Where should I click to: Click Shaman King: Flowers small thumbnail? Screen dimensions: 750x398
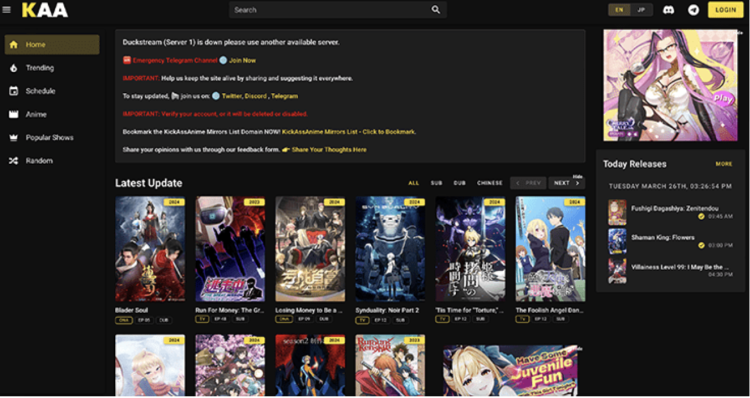click(x=617, y=242)
